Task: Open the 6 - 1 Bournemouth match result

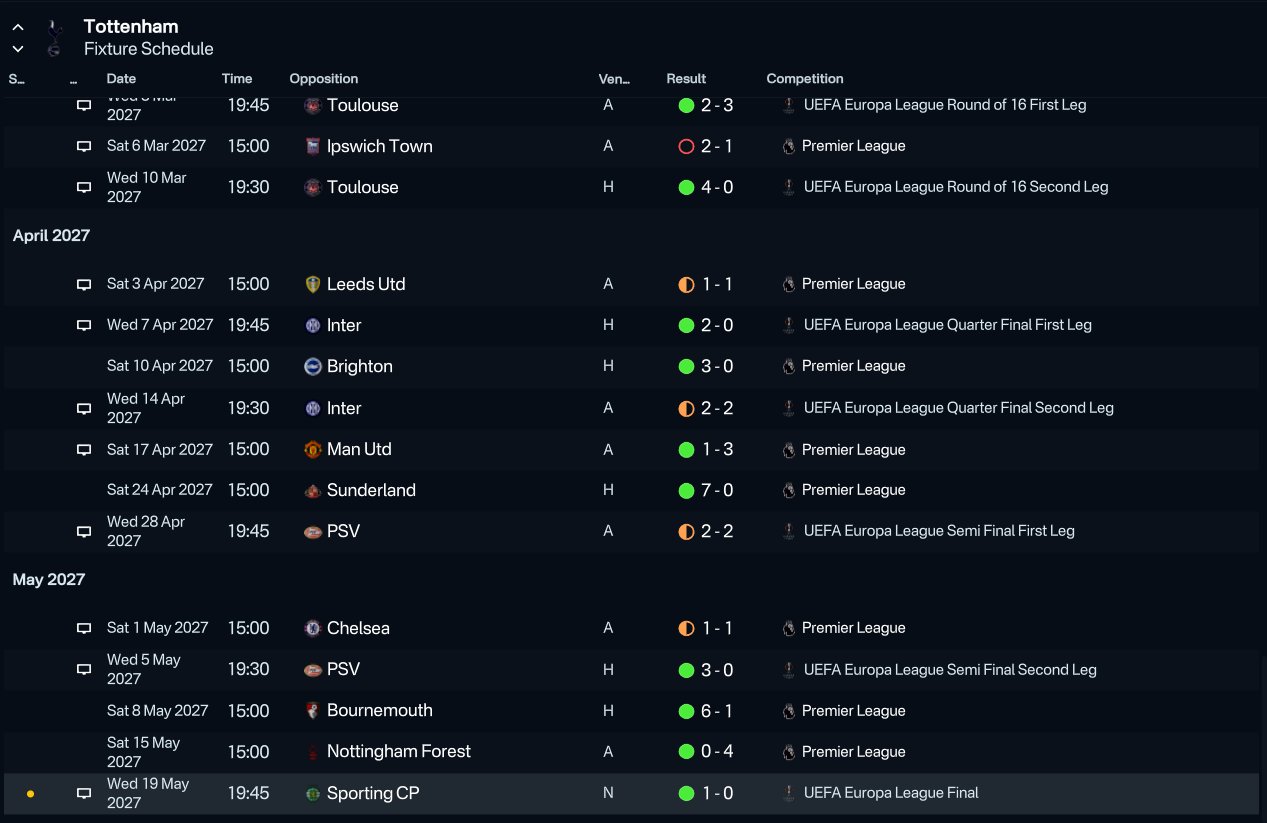Action: point(717,711)
